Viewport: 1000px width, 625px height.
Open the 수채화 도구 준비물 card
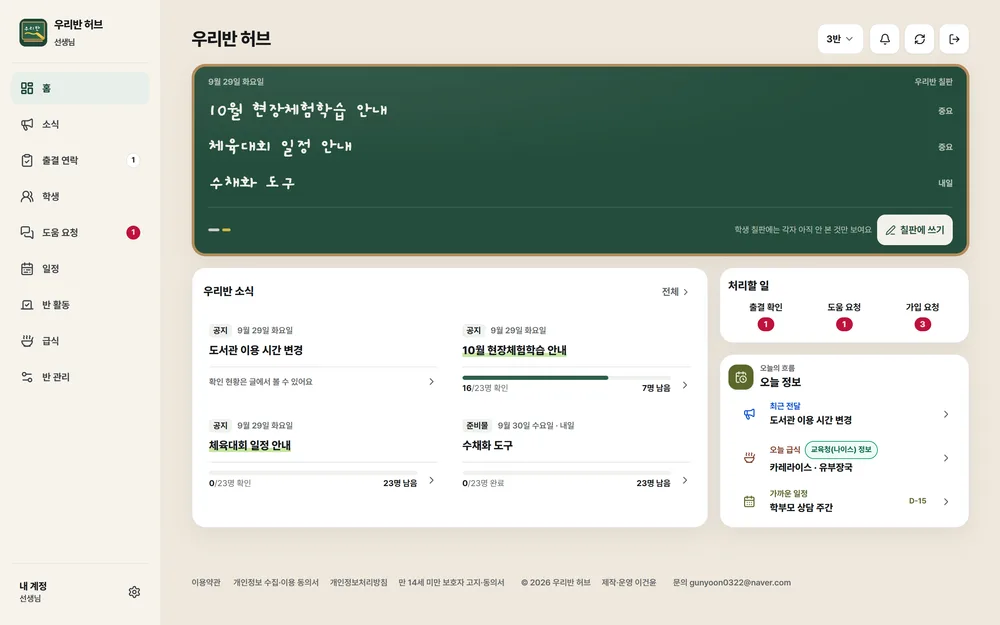(576, 452)
